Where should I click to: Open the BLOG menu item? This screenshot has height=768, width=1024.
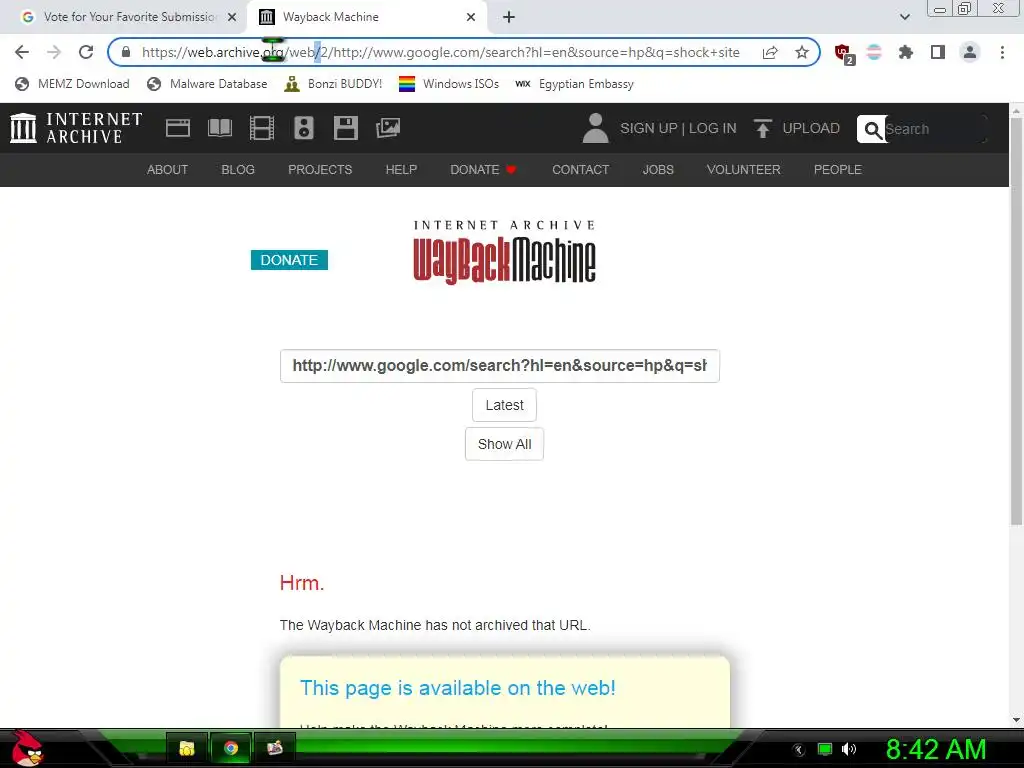click(x=238, y=170)
